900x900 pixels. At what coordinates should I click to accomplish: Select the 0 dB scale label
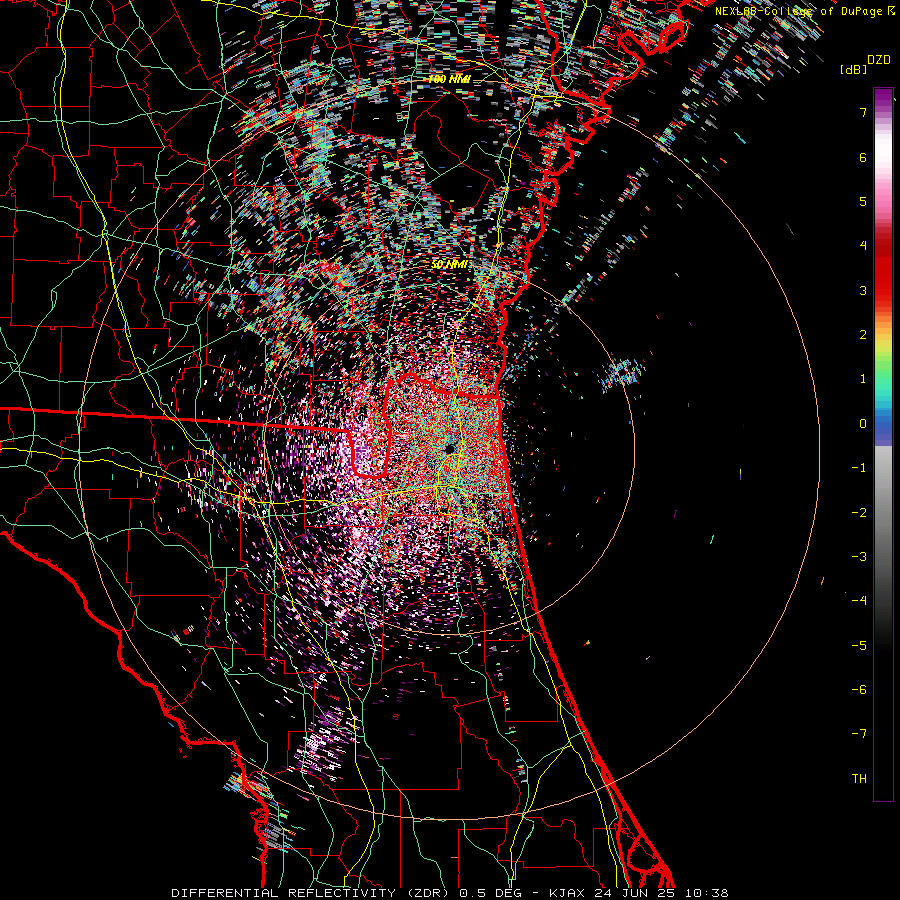(863, 424)
